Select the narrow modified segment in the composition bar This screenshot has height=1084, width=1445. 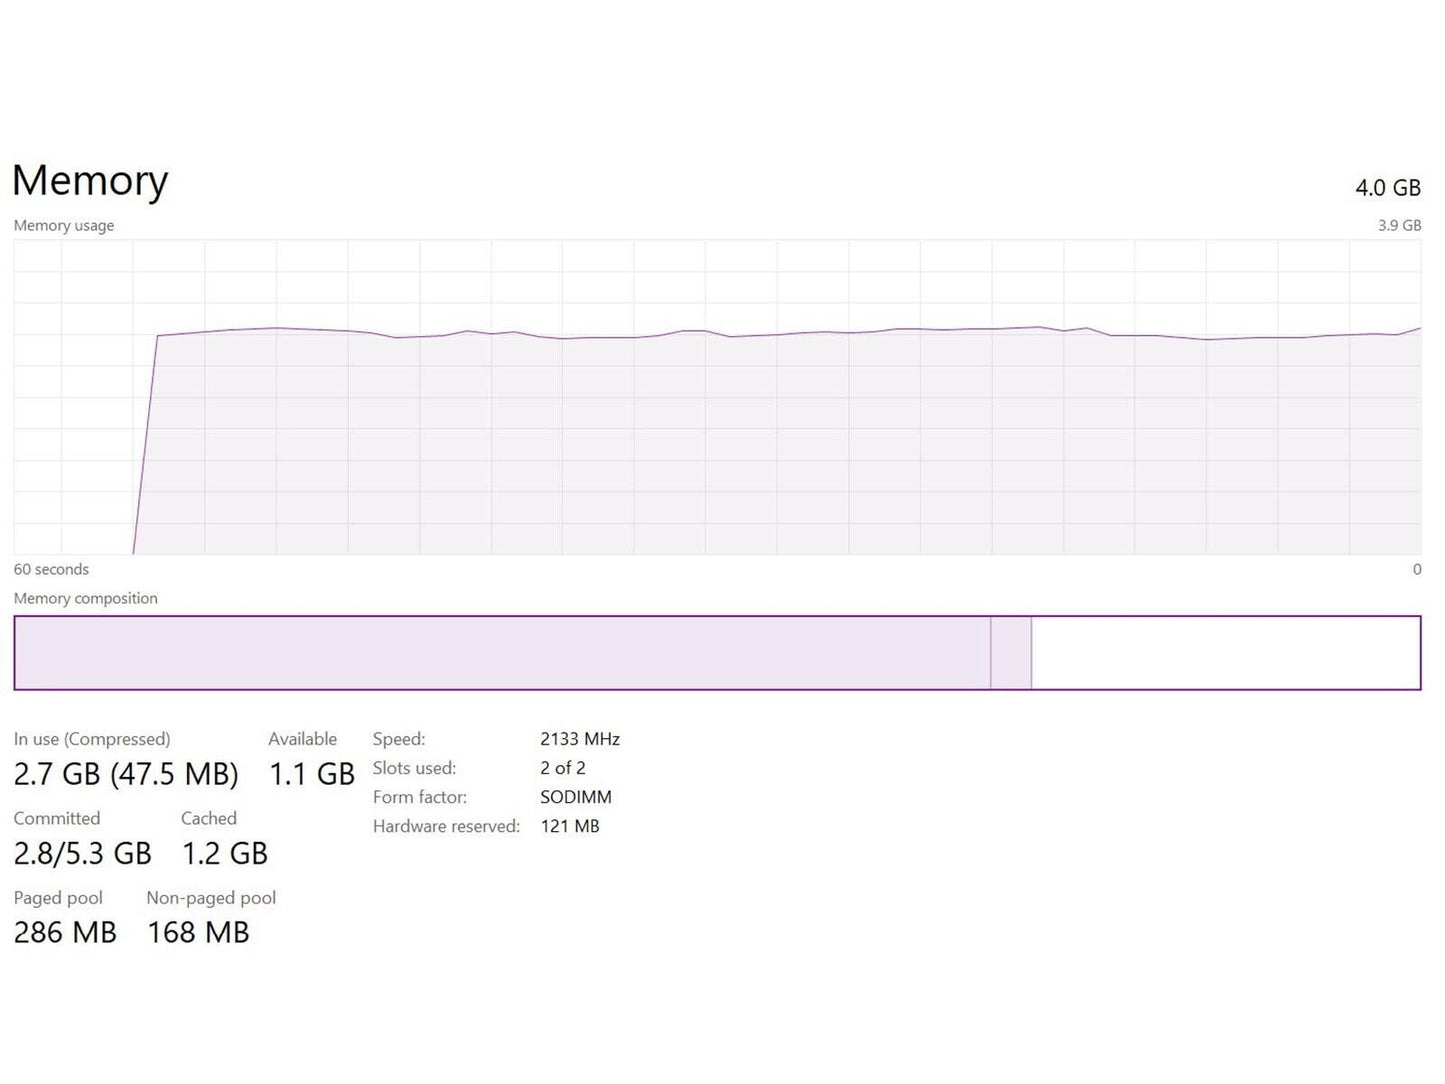[1010, 653]
